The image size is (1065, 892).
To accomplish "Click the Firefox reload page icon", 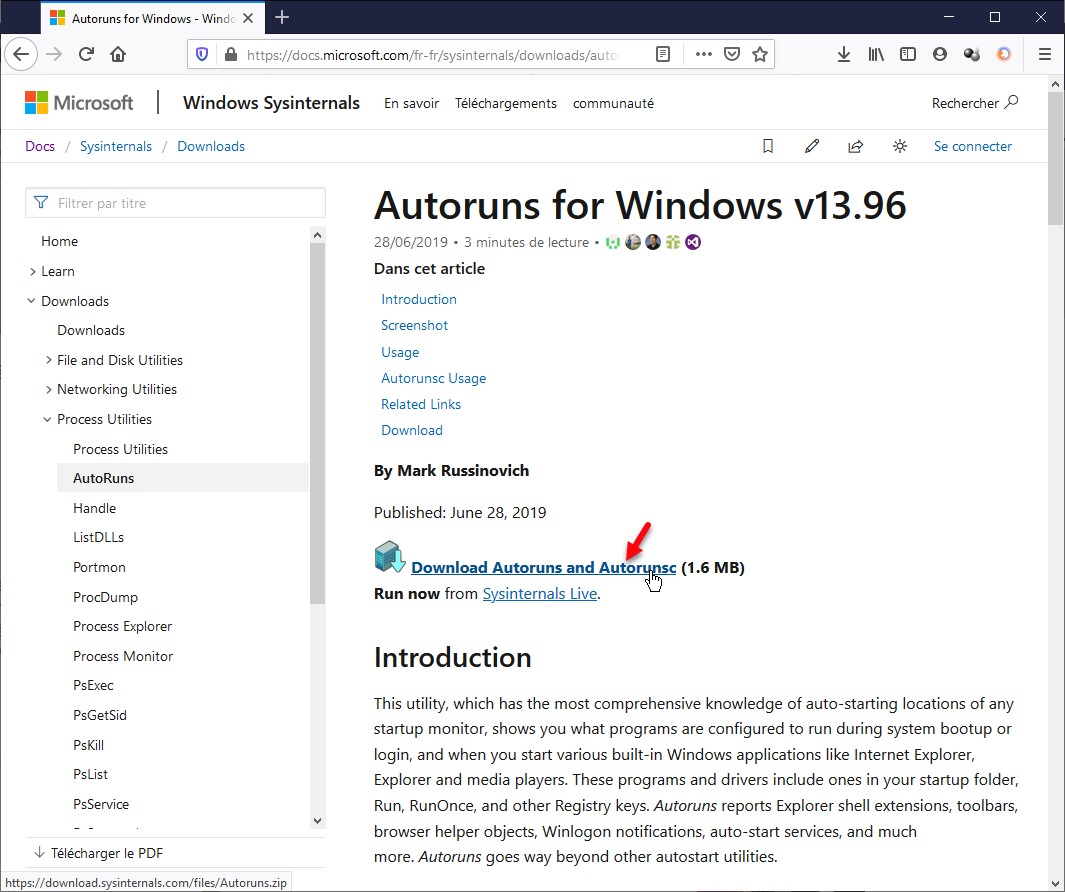I will click(86, 55).
